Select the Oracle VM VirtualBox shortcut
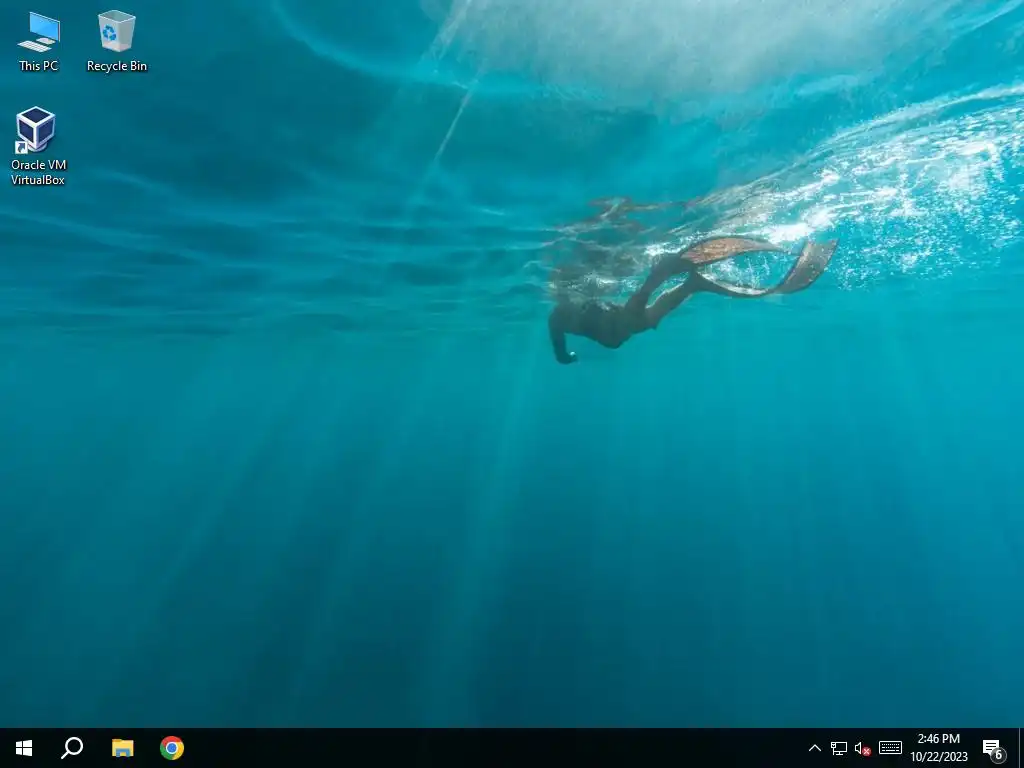This screenshot has width=1024, height=768. [x=38, y=146]
